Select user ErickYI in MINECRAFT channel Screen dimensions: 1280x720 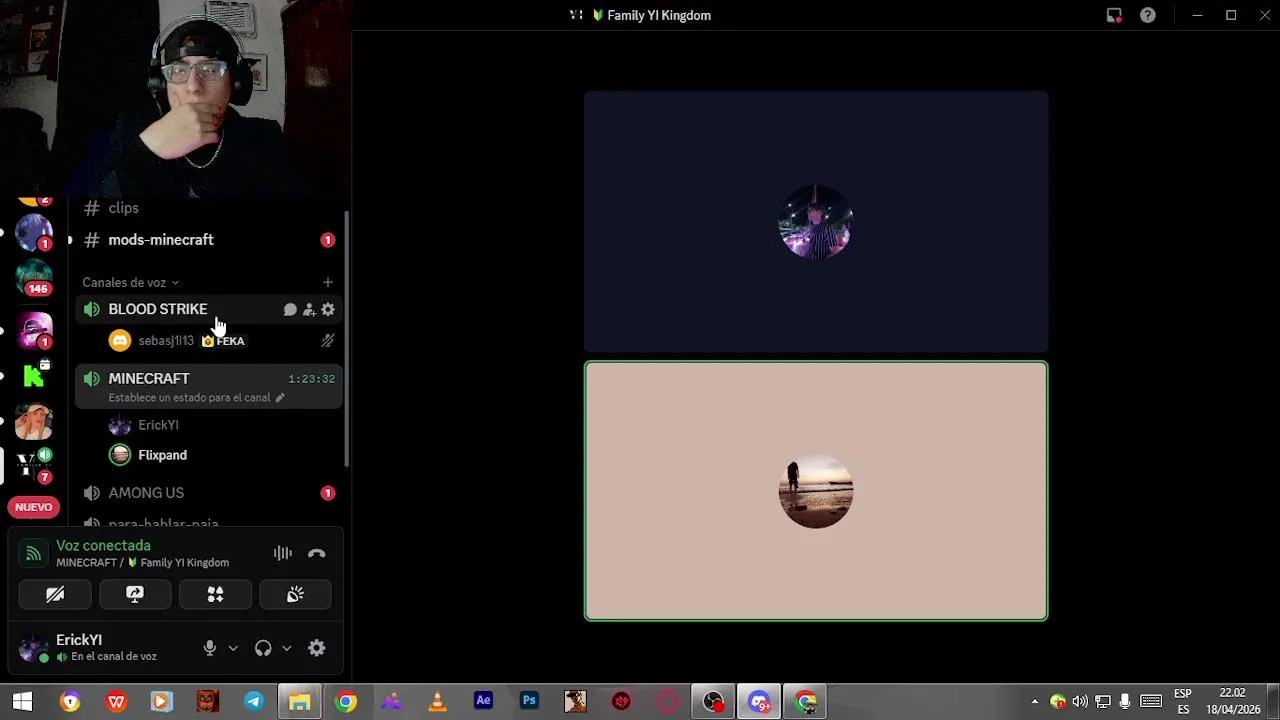coord(158,425)
